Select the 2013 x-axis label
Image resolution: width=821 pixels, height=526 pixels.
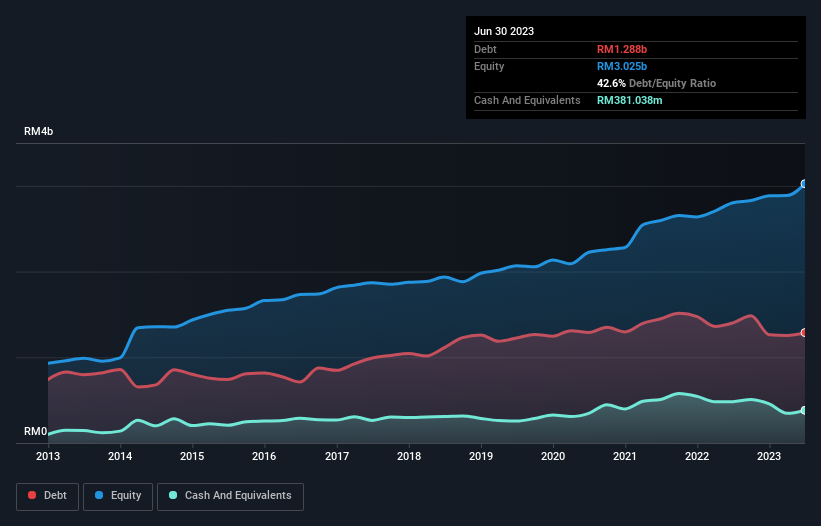point(48,456)
